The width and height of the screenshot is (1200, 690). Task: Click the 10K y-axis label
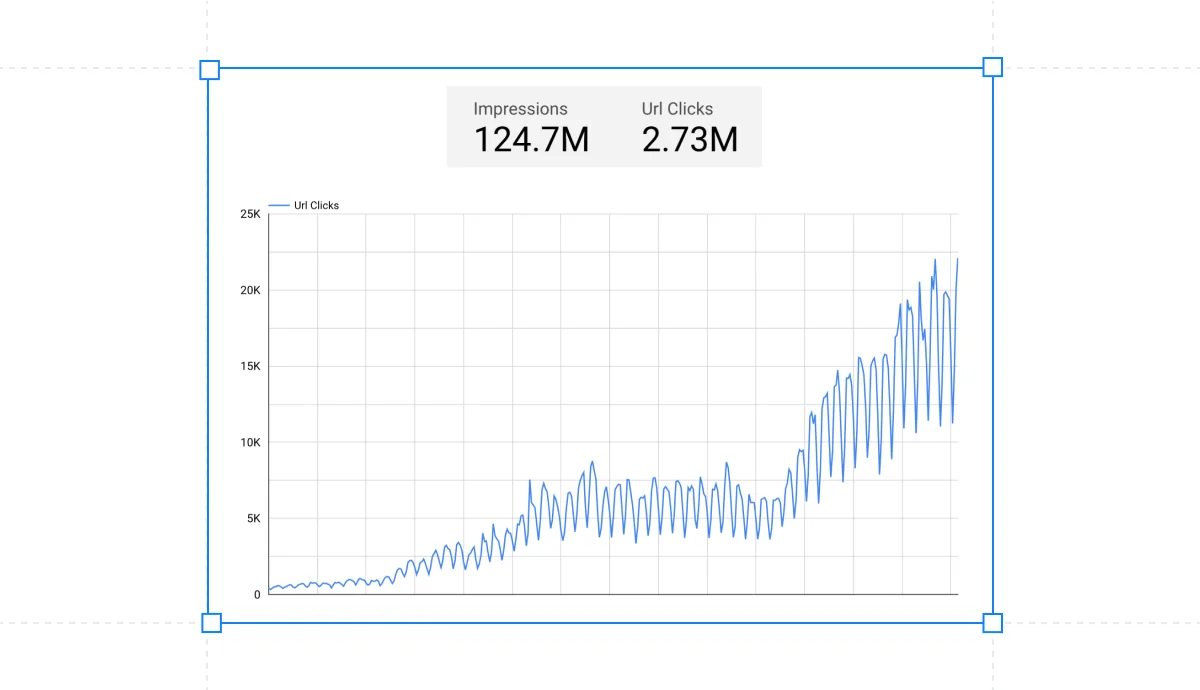pos(249,442)
